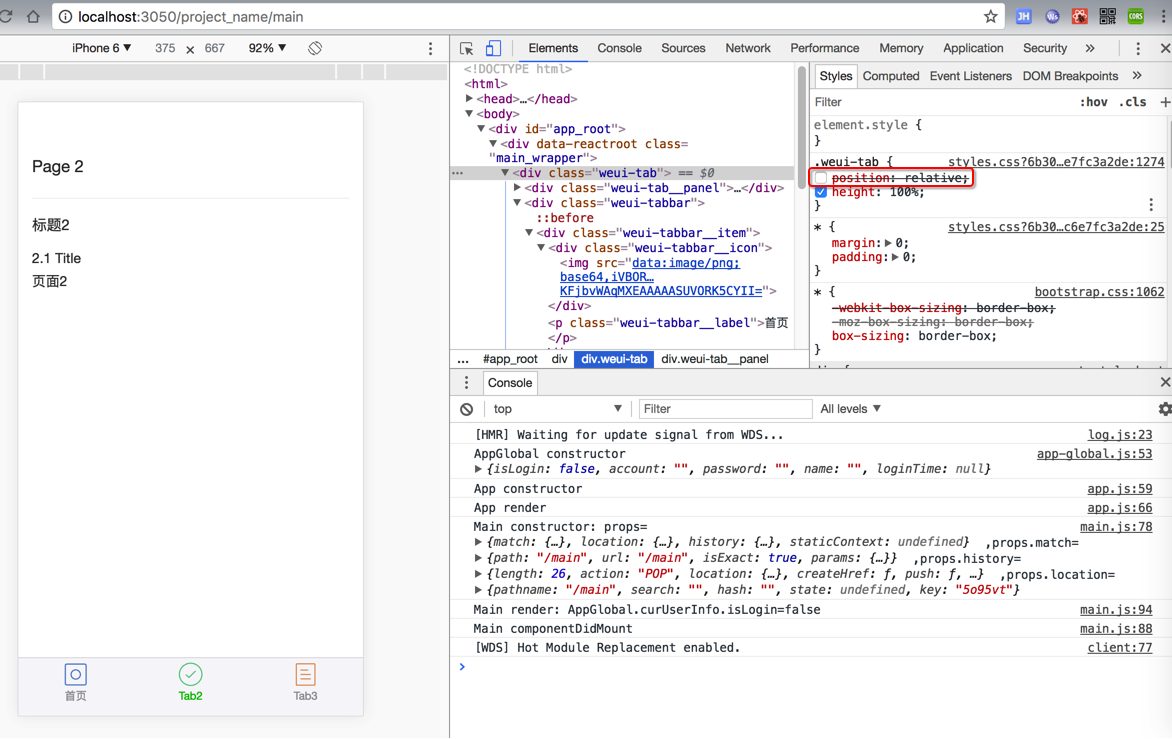The width and height of the screenshot is (1172, 739).
Task: Expand the head element node
Action: (470, 99)
